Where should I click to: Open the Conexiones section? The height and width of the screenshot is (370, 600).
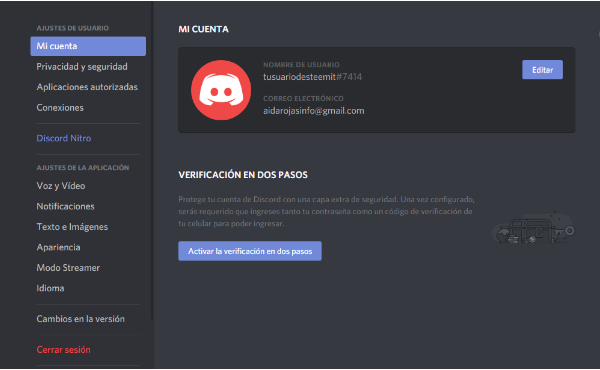click(x=60, y=108)
